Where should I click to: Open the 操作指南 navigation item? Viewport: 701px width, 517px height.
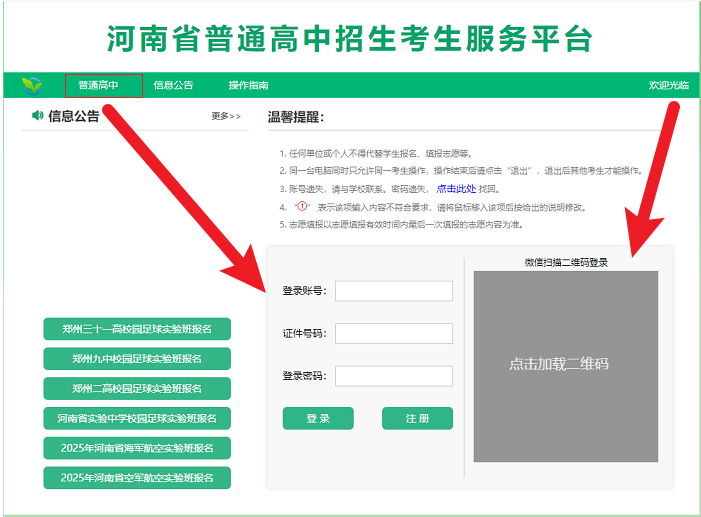pos(248,86)
